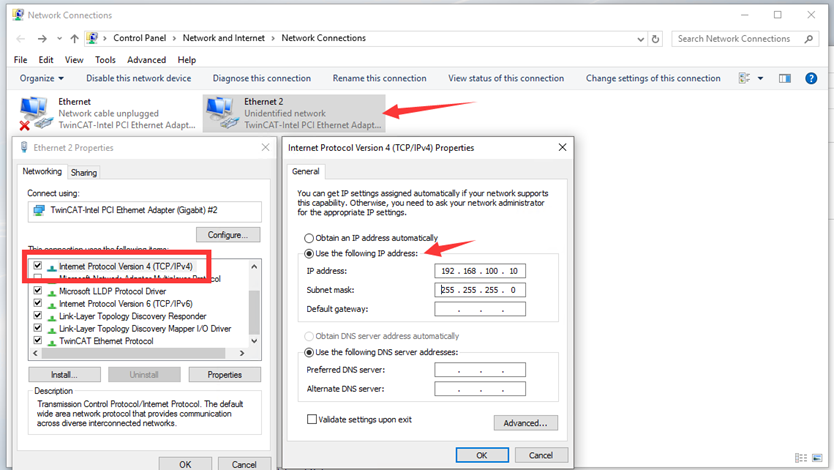Select the Ethernet adapter icon

coord(36,113)
